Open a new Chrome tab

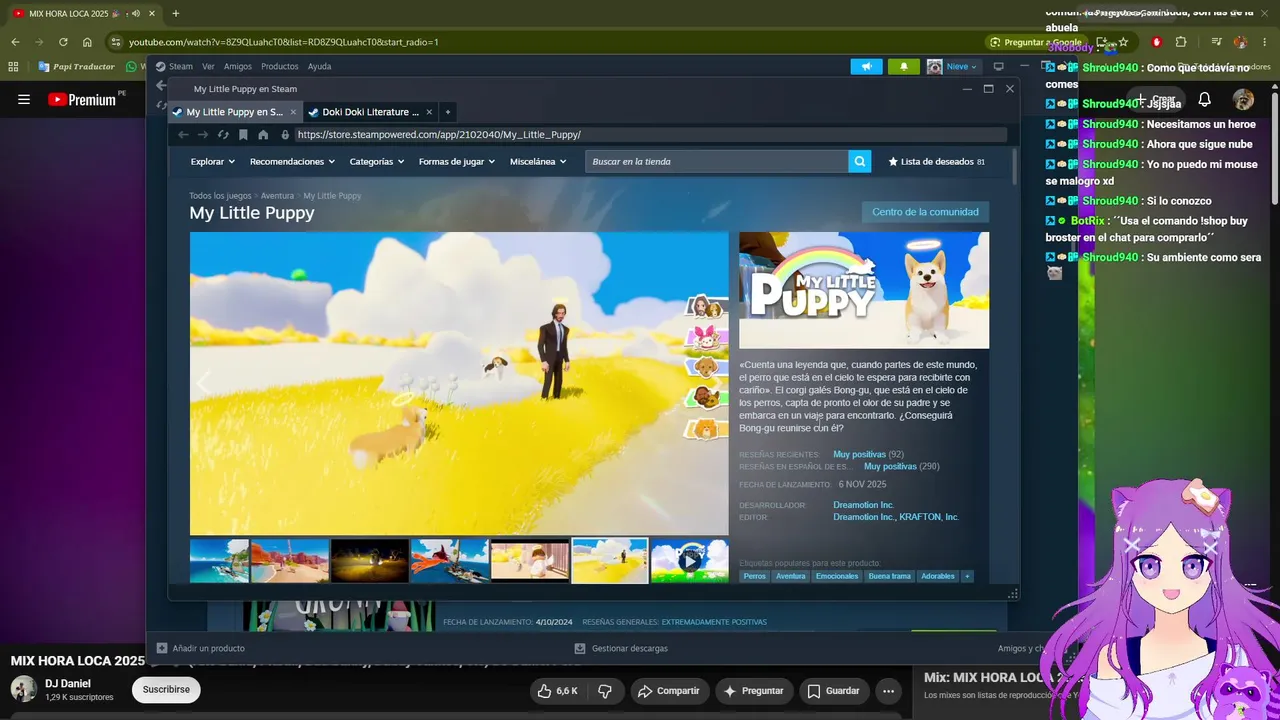click(176, 13)
